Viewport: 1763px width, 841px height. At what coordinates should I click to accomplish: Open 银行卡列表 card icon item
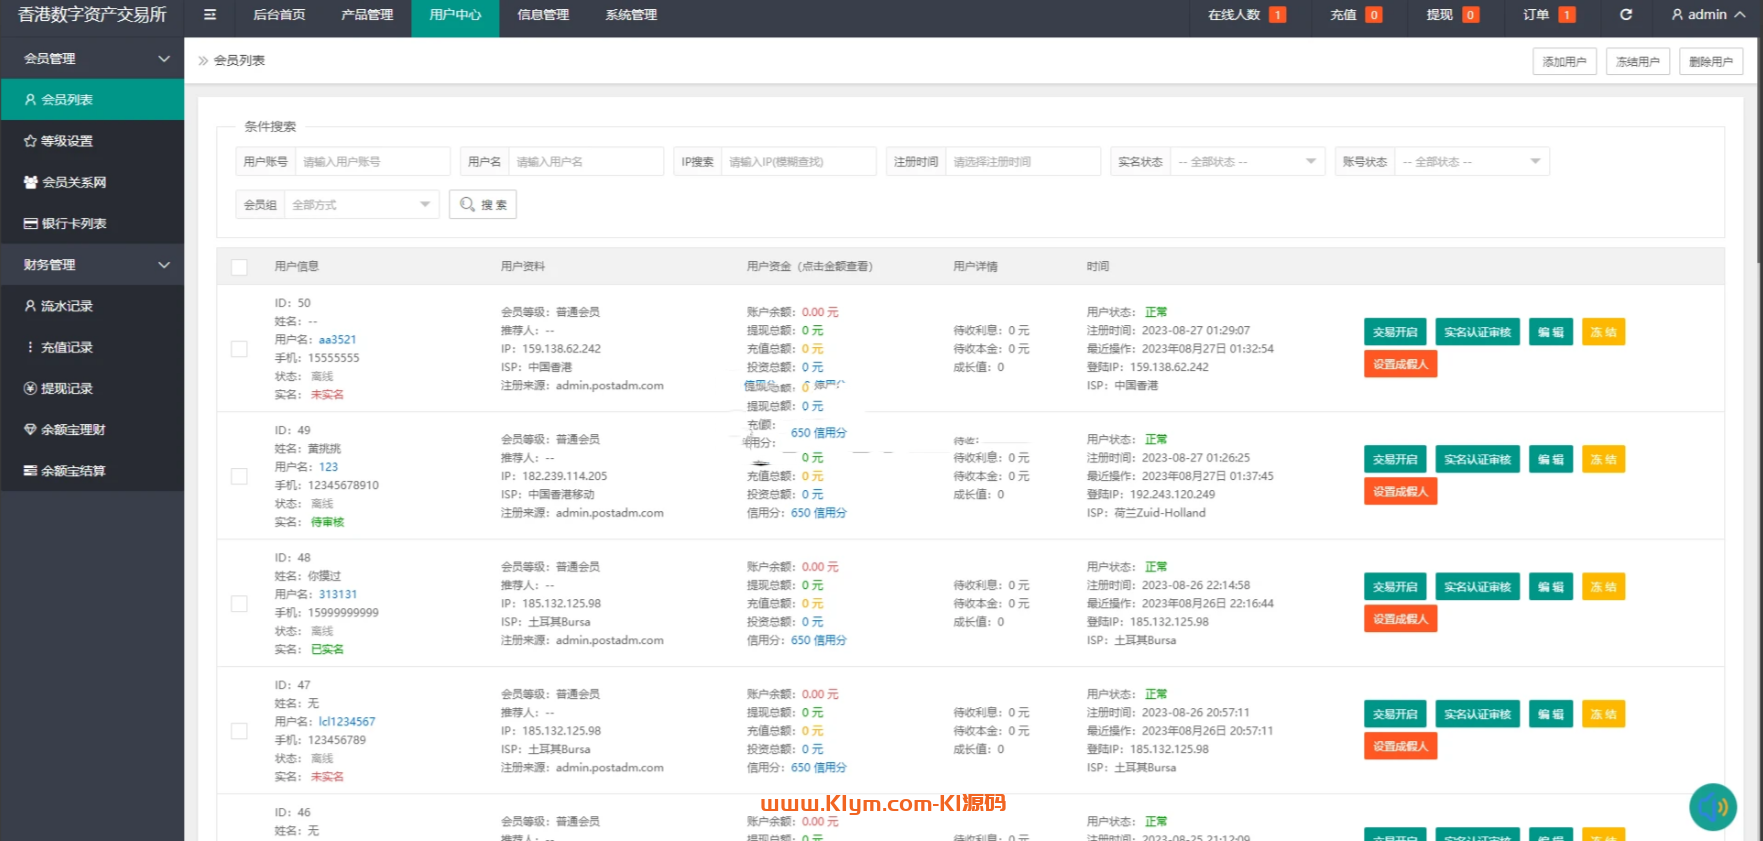click(73, 223)
